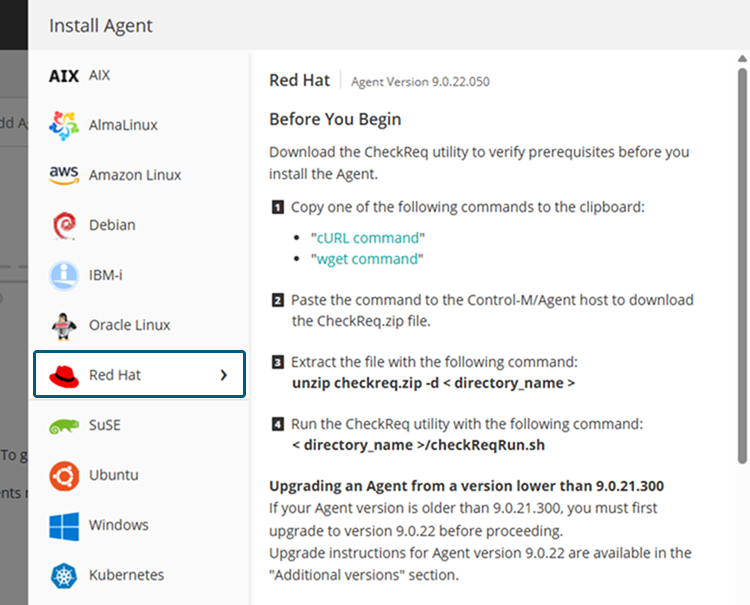
Task: Click the Oracle Linux penguin icon
Action: pyautogui.click(x=64, y=325)
